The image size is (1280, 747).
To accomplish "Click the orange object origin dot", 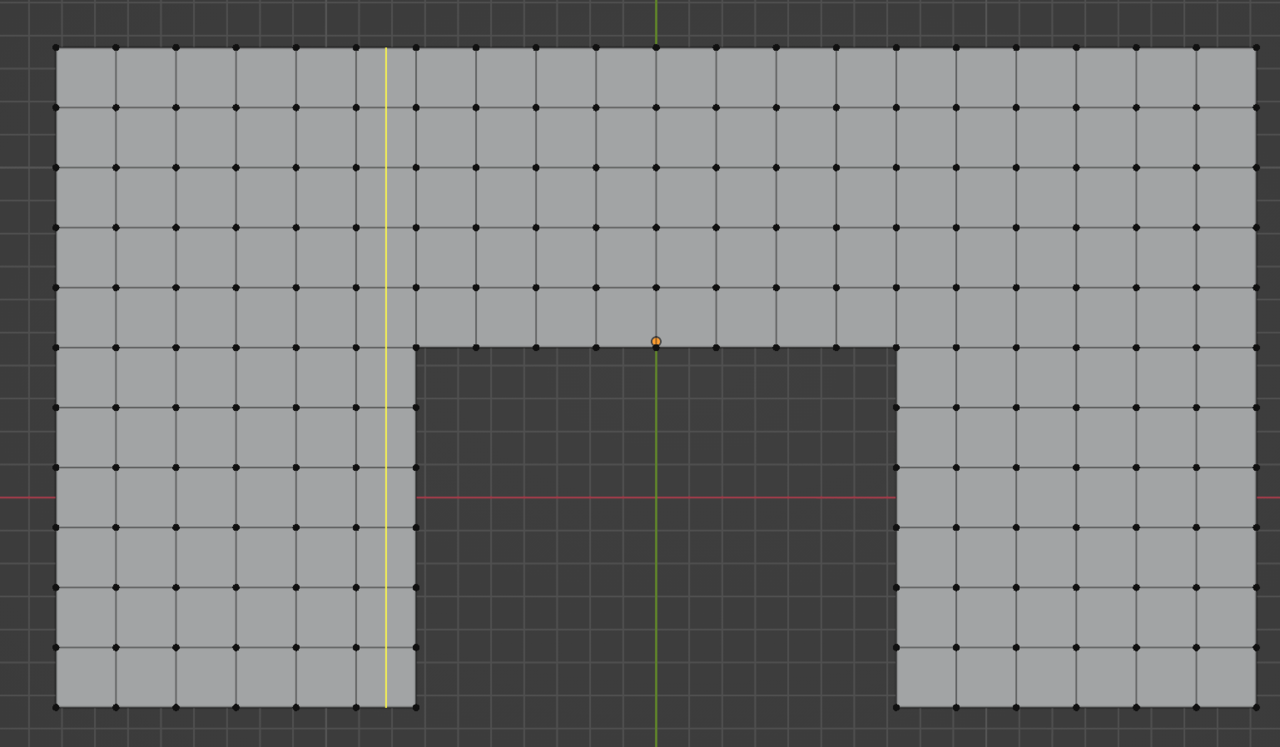I will coord(656,342).
